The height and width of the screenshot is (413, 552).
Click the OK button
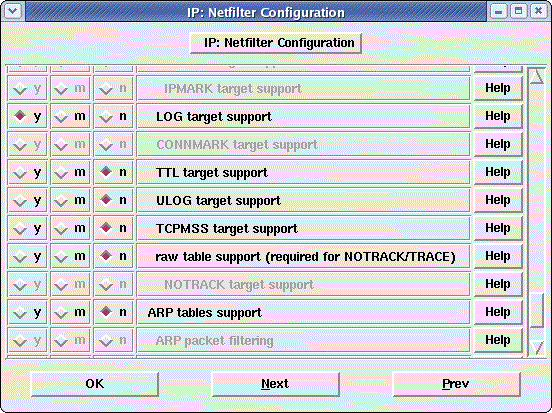click(95, 384)
